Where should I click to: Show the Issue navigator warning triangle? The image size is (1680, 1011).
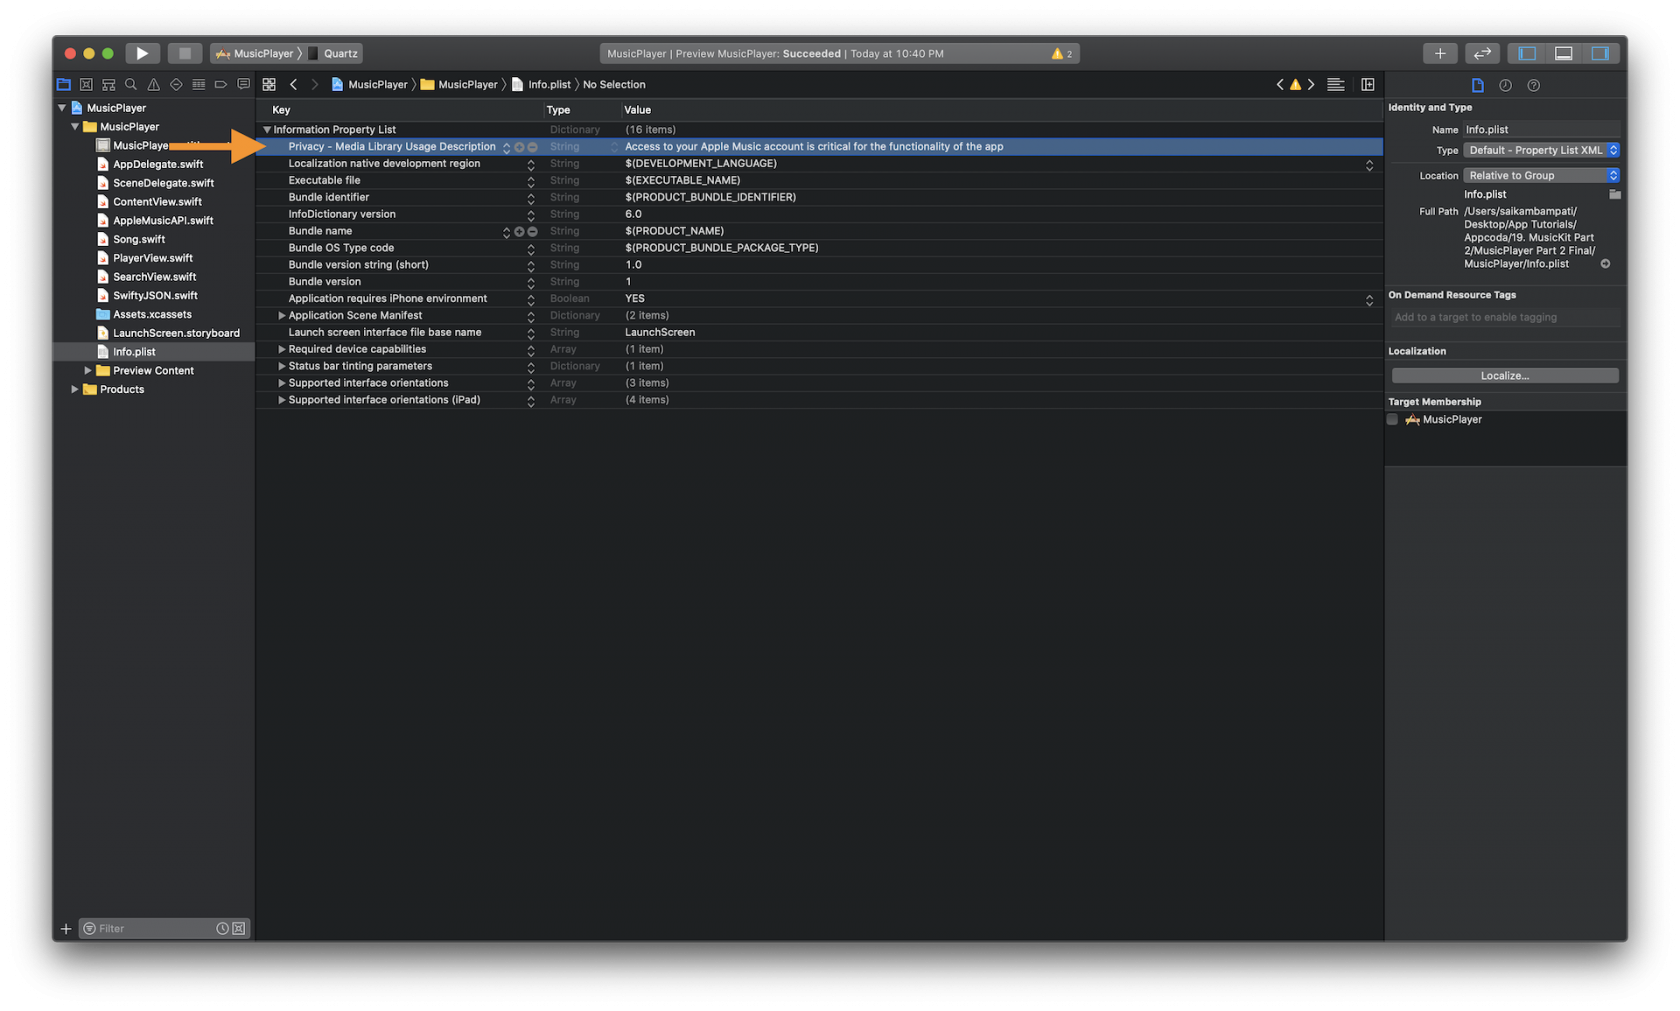(x=153, y=84)
